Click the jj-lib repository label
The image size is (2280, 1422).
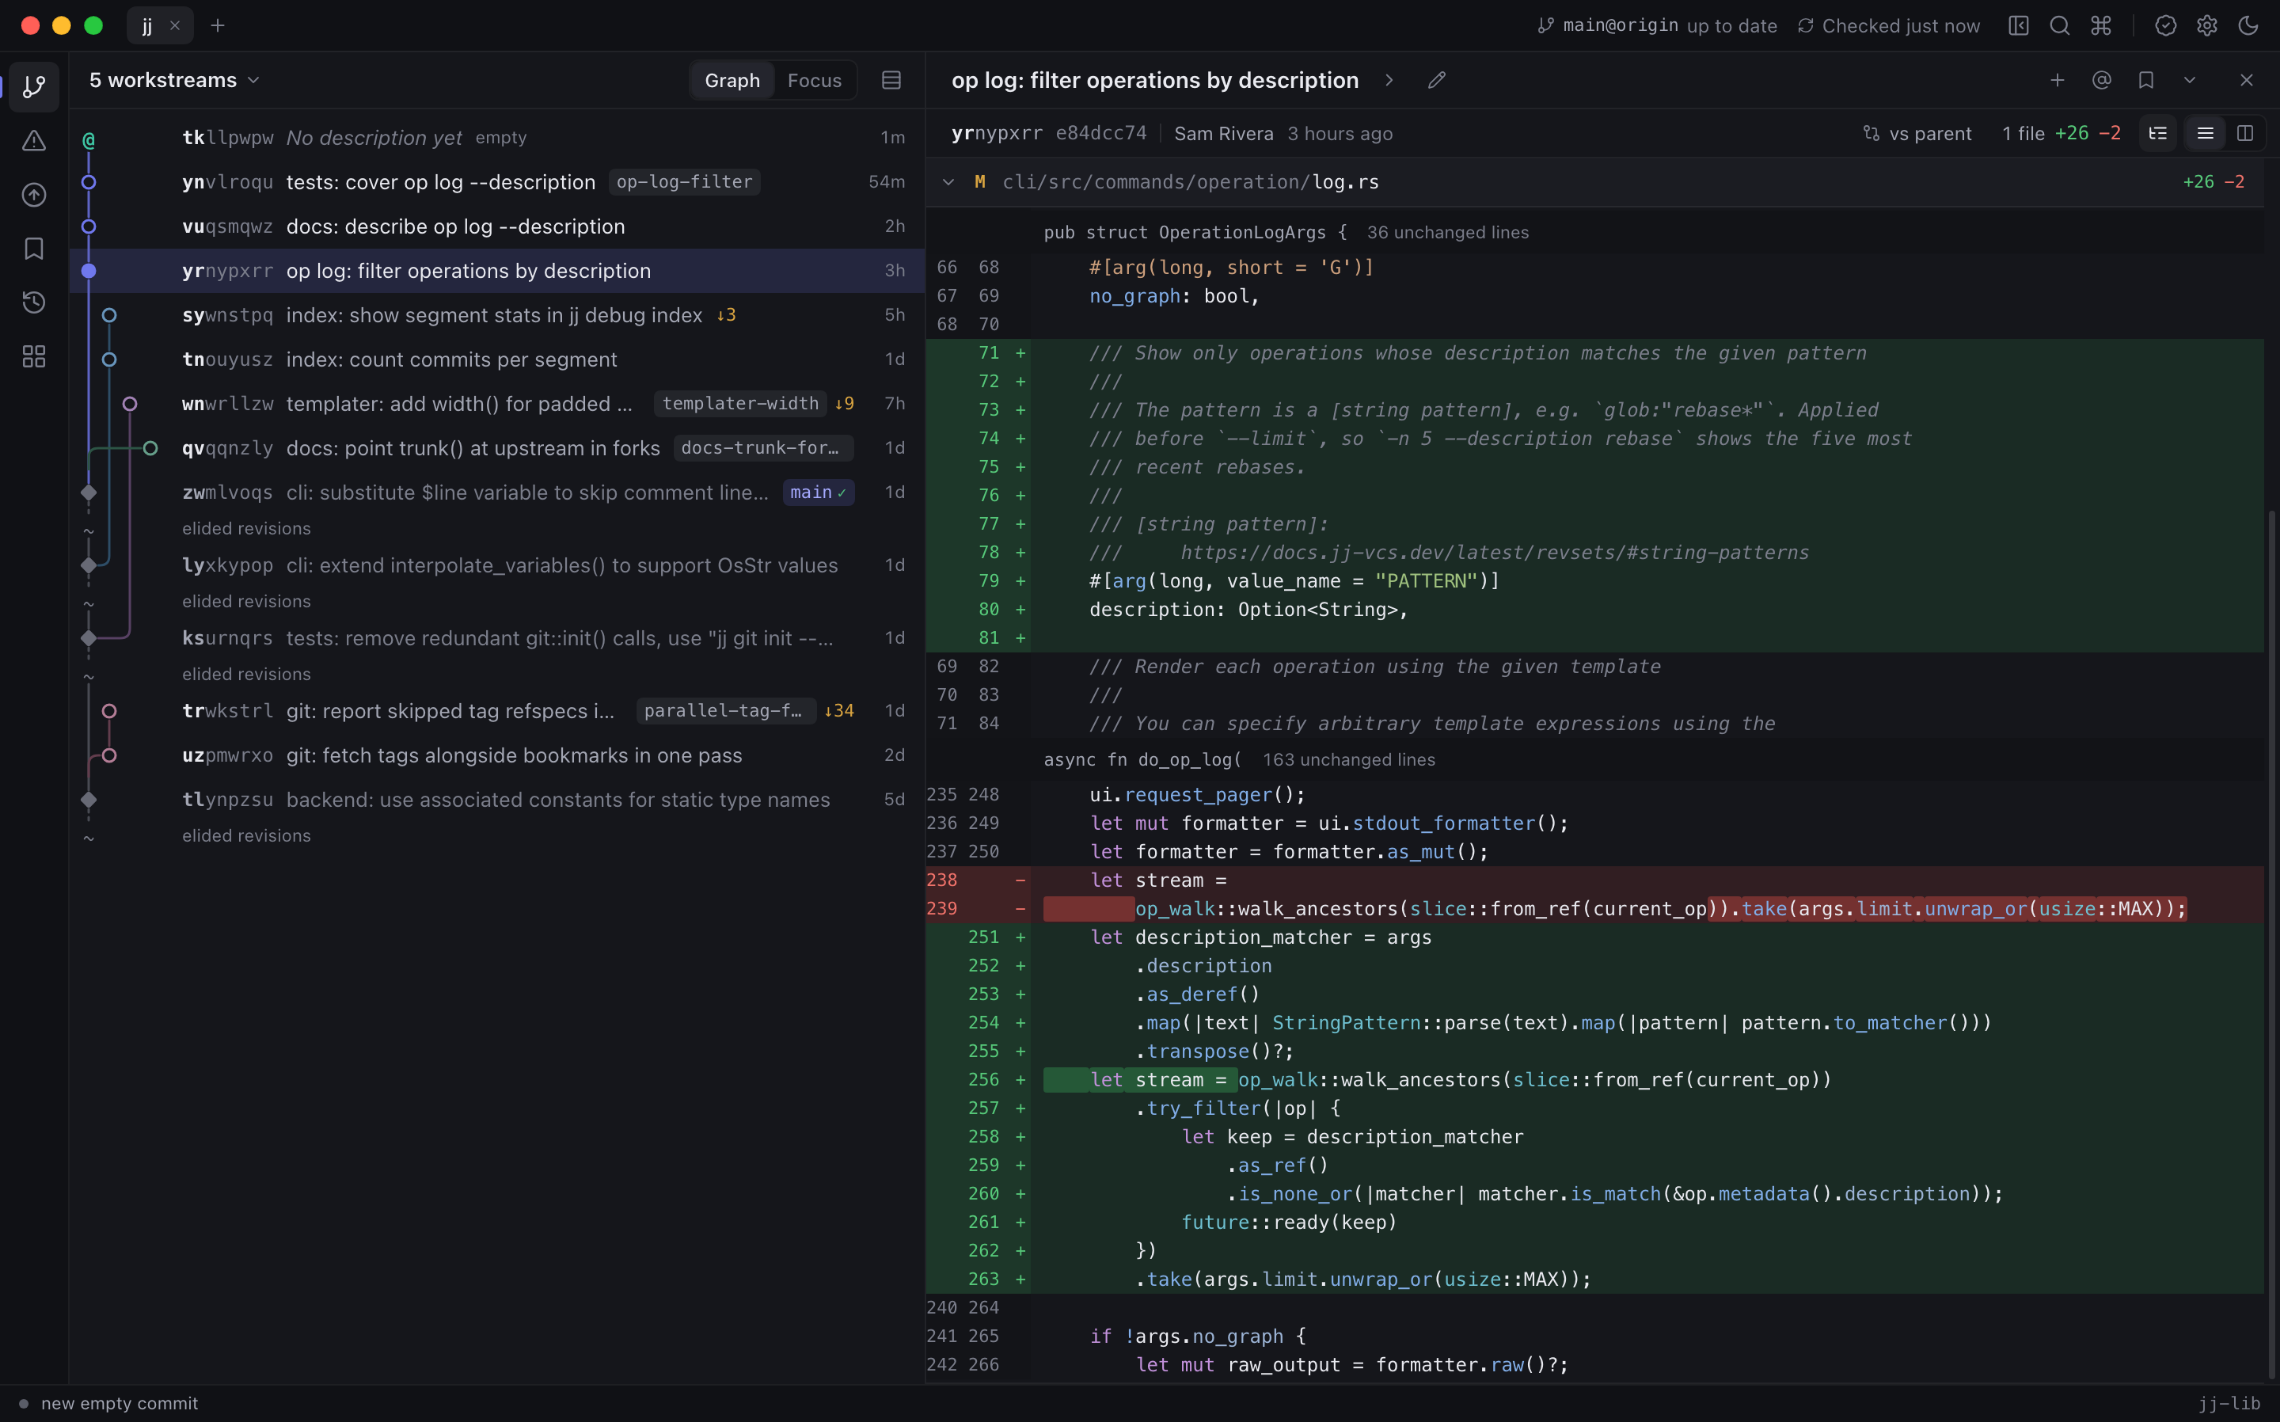[x=2229, y=1403]
